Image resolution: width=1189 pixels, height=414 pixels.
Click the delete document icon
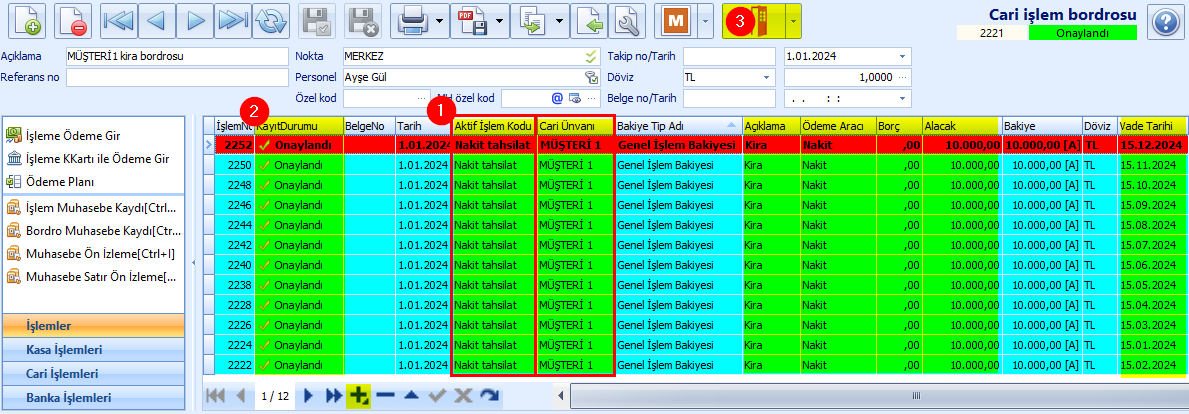click(73, 20)
